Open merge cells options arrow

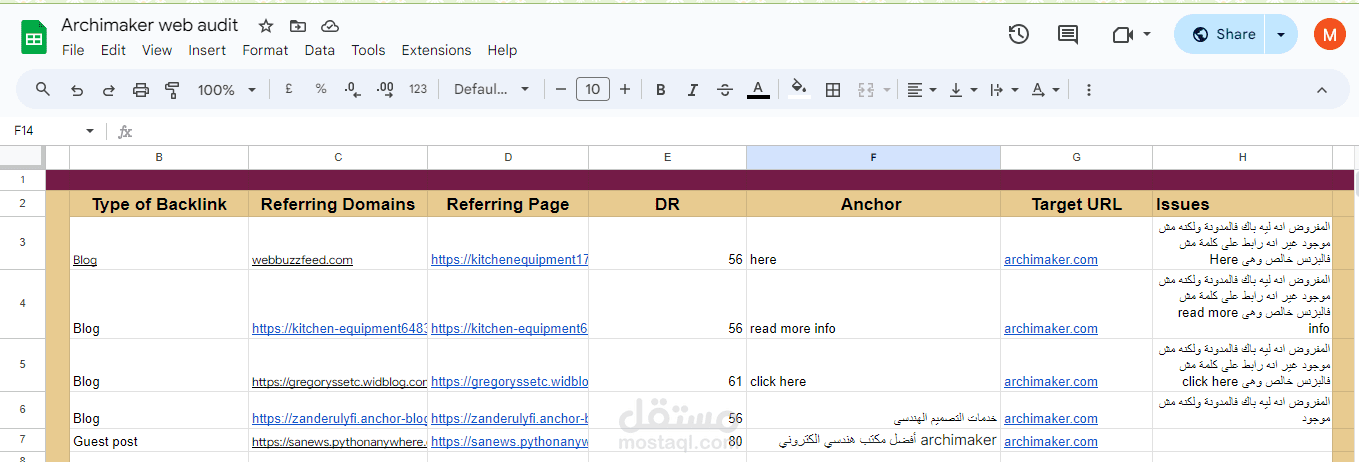tap(887, 90)
